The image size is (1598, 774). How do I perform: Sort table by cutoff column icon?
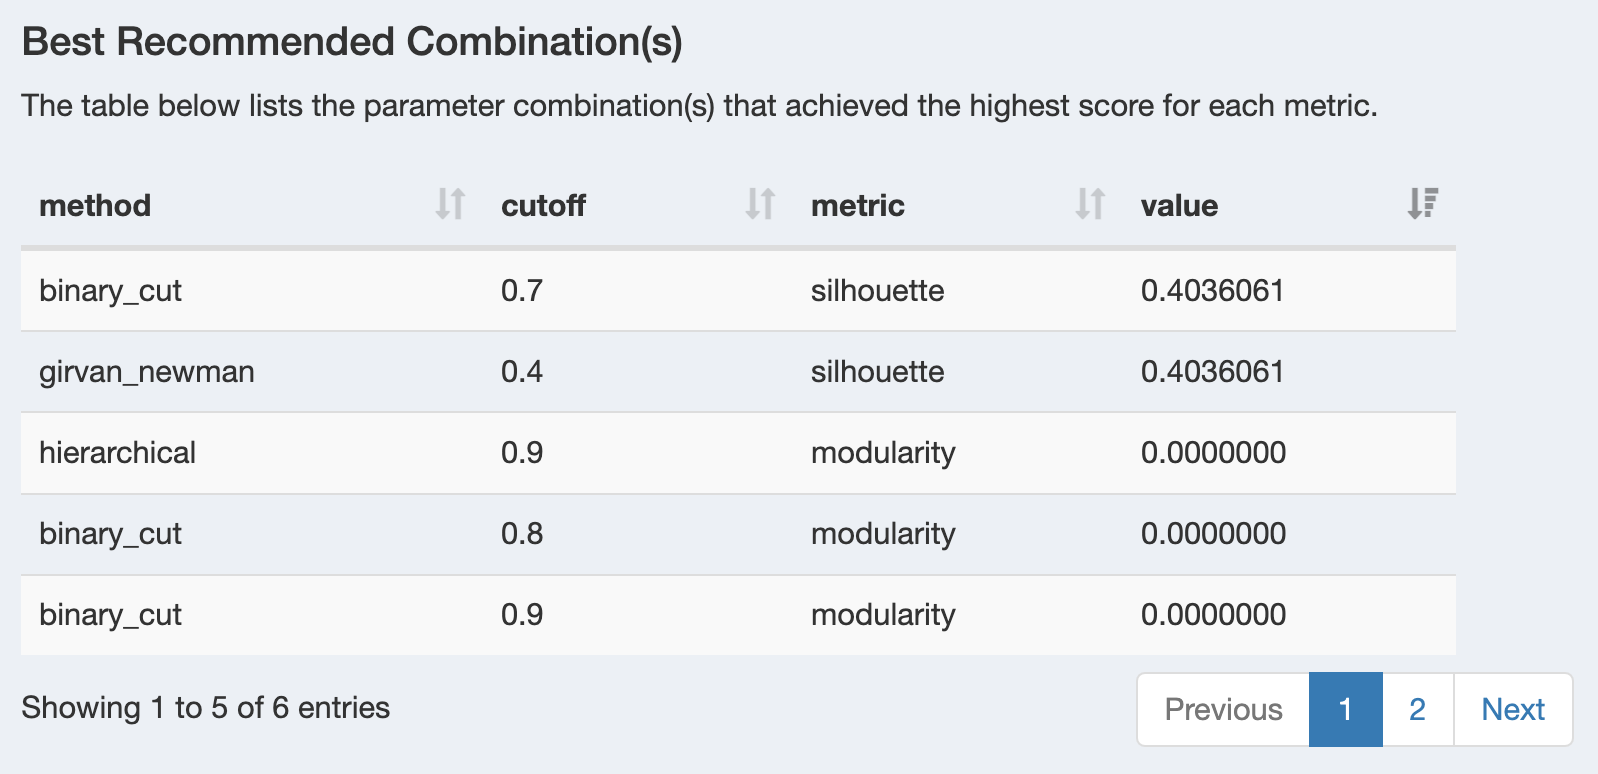[x=760, y=204]
